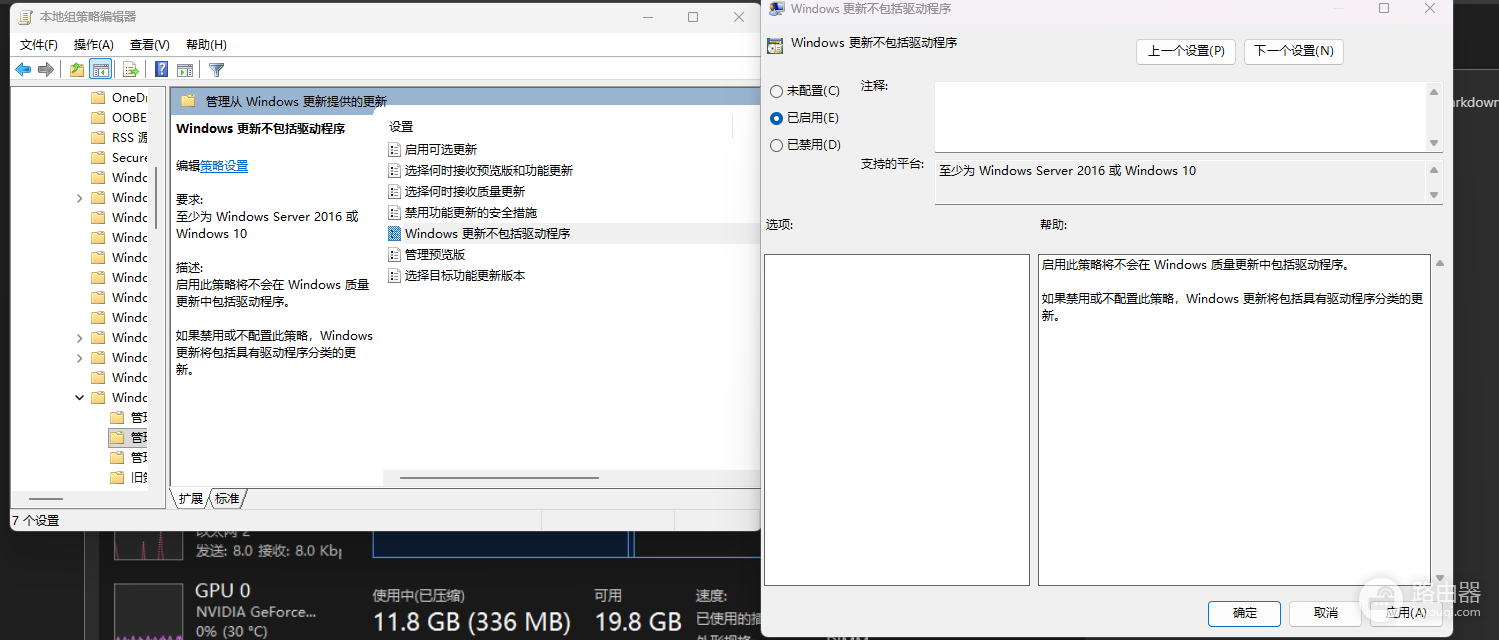
Task: Click the OOBE folder icon in tree
Action: (x=98, y=117)
